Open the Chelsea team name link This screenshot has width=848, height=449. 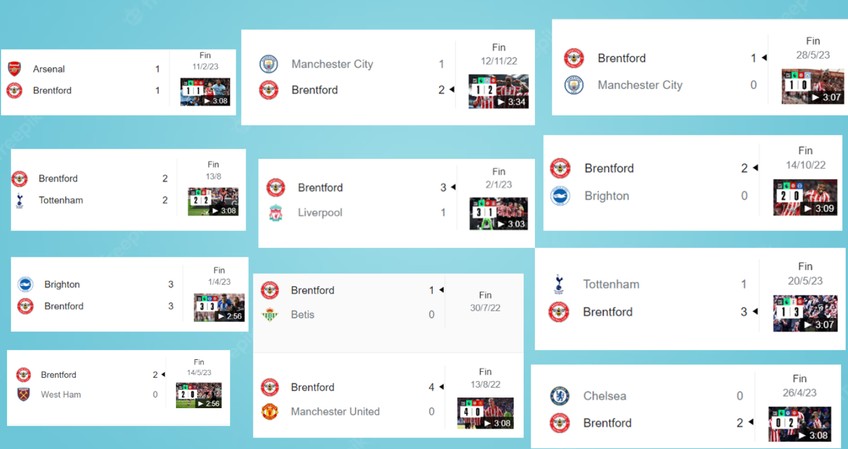[604, 396]
